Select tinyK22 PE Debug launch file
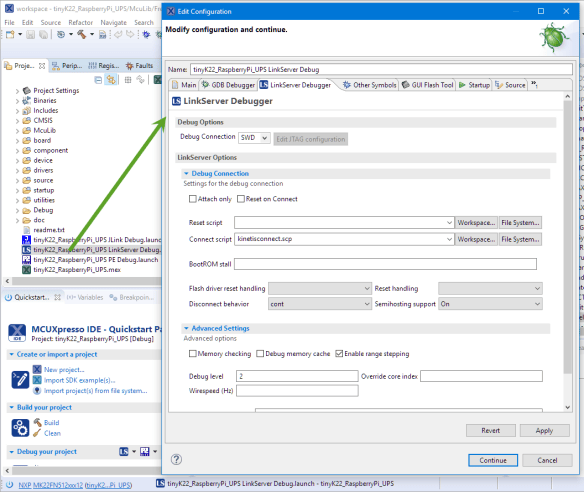 click(x=90, y=260)
